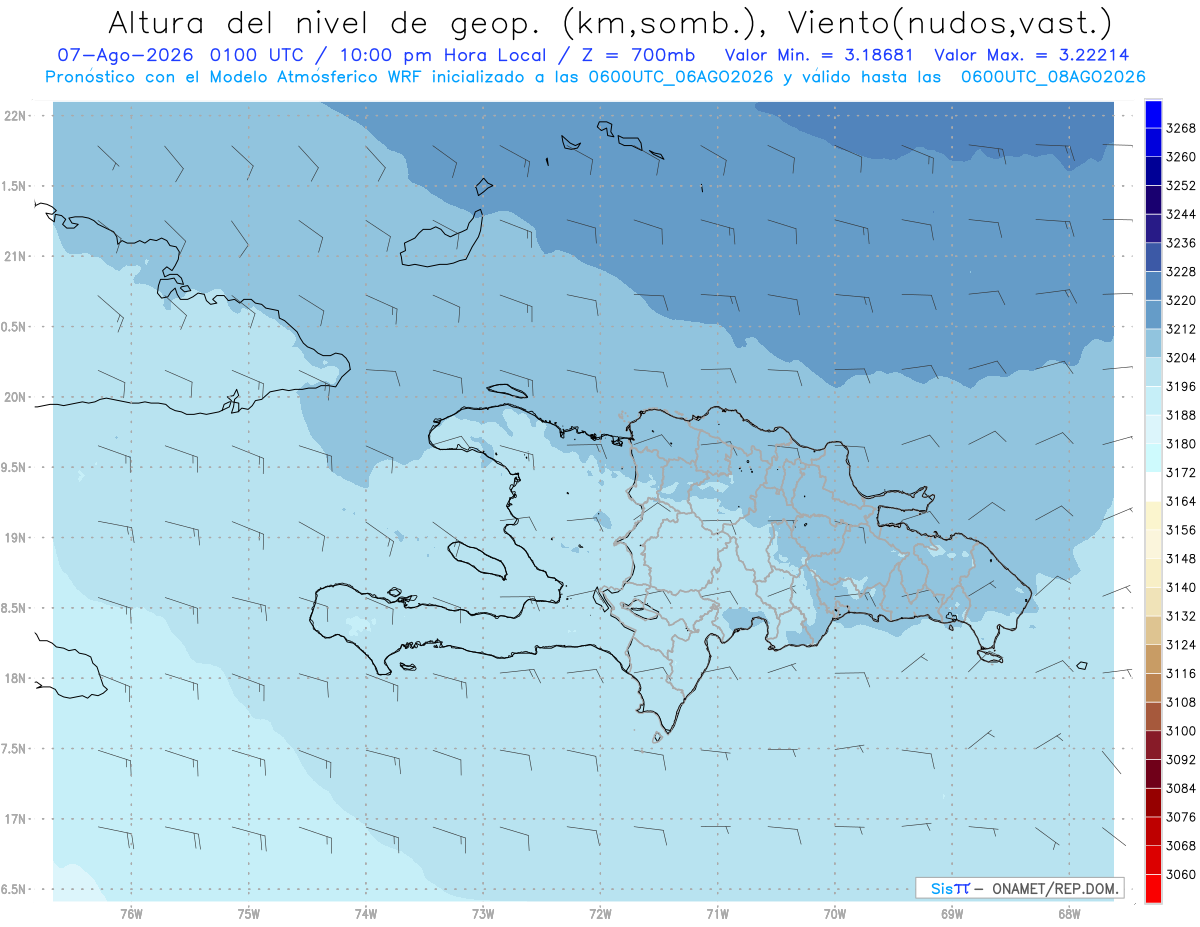Click the 22N latitude label

15,116
